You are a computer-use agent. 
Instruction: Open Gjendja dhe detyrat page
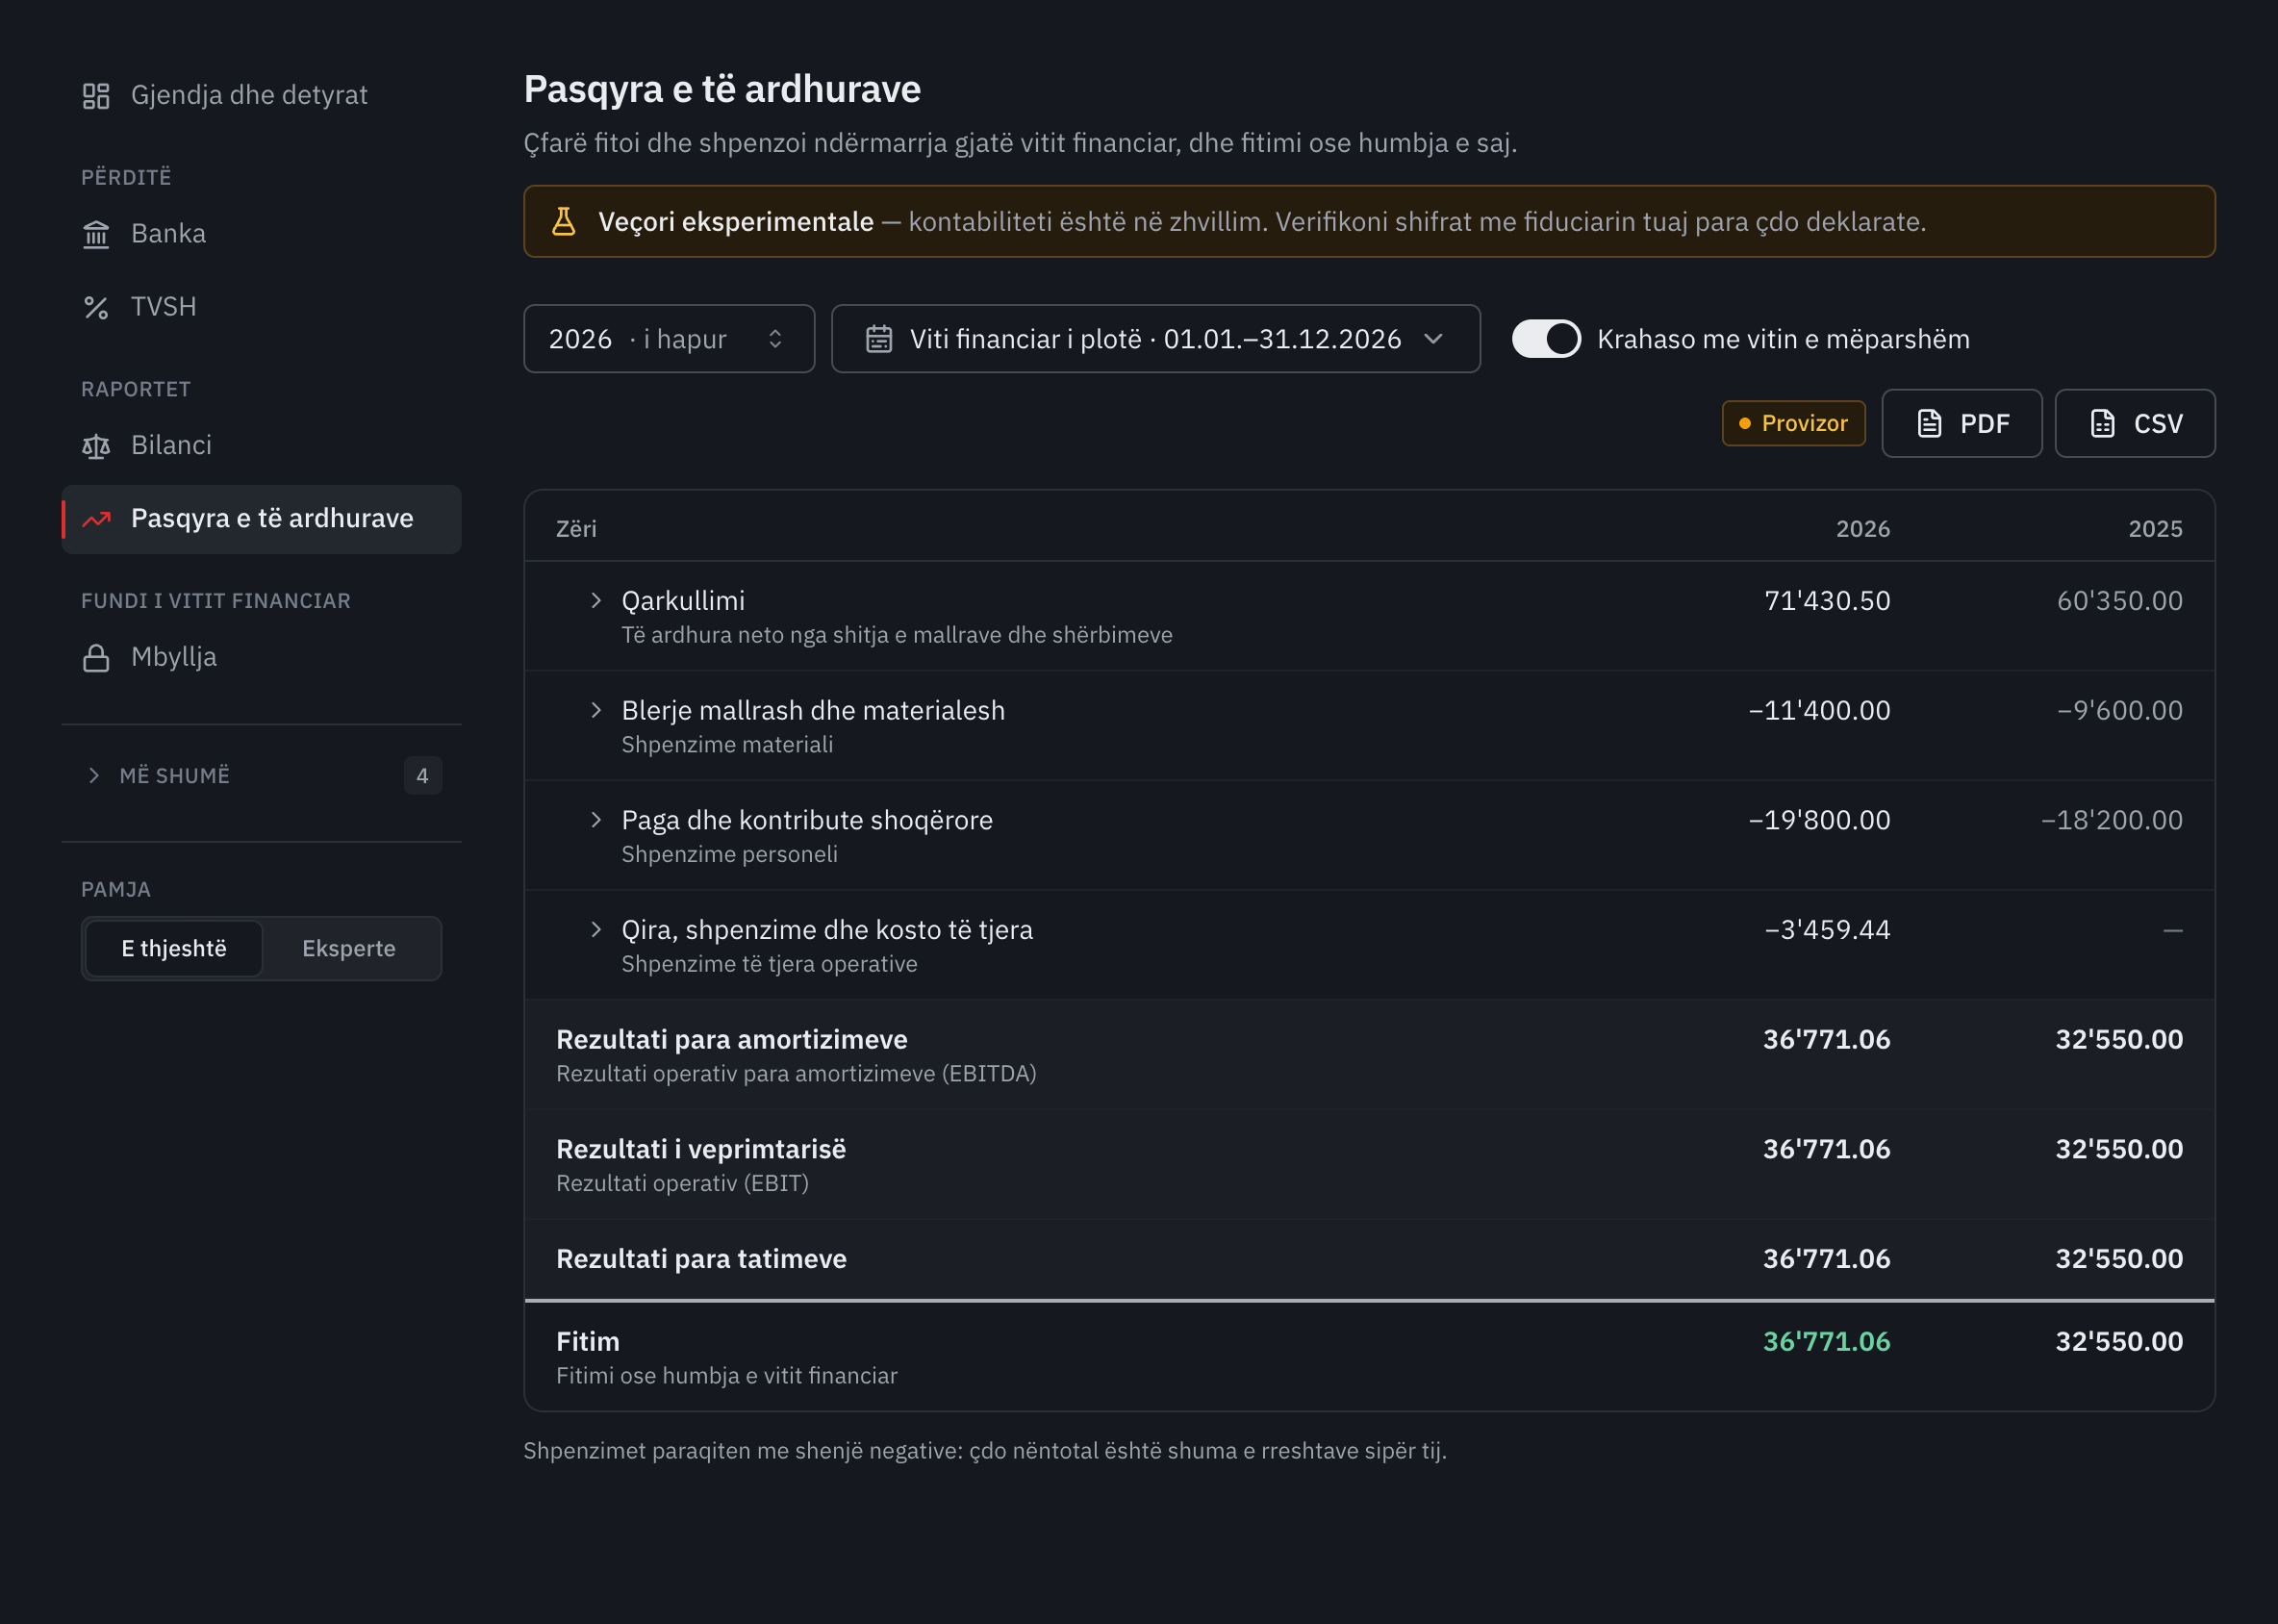pos(261,95)
